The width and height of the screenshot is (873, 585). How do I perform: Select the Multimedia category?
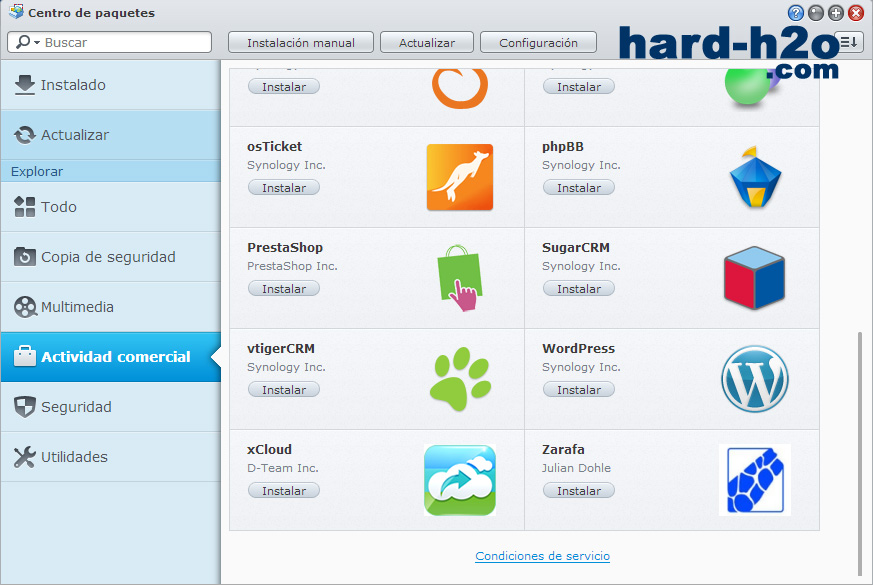pyautogui.click(x=111, y=307)
